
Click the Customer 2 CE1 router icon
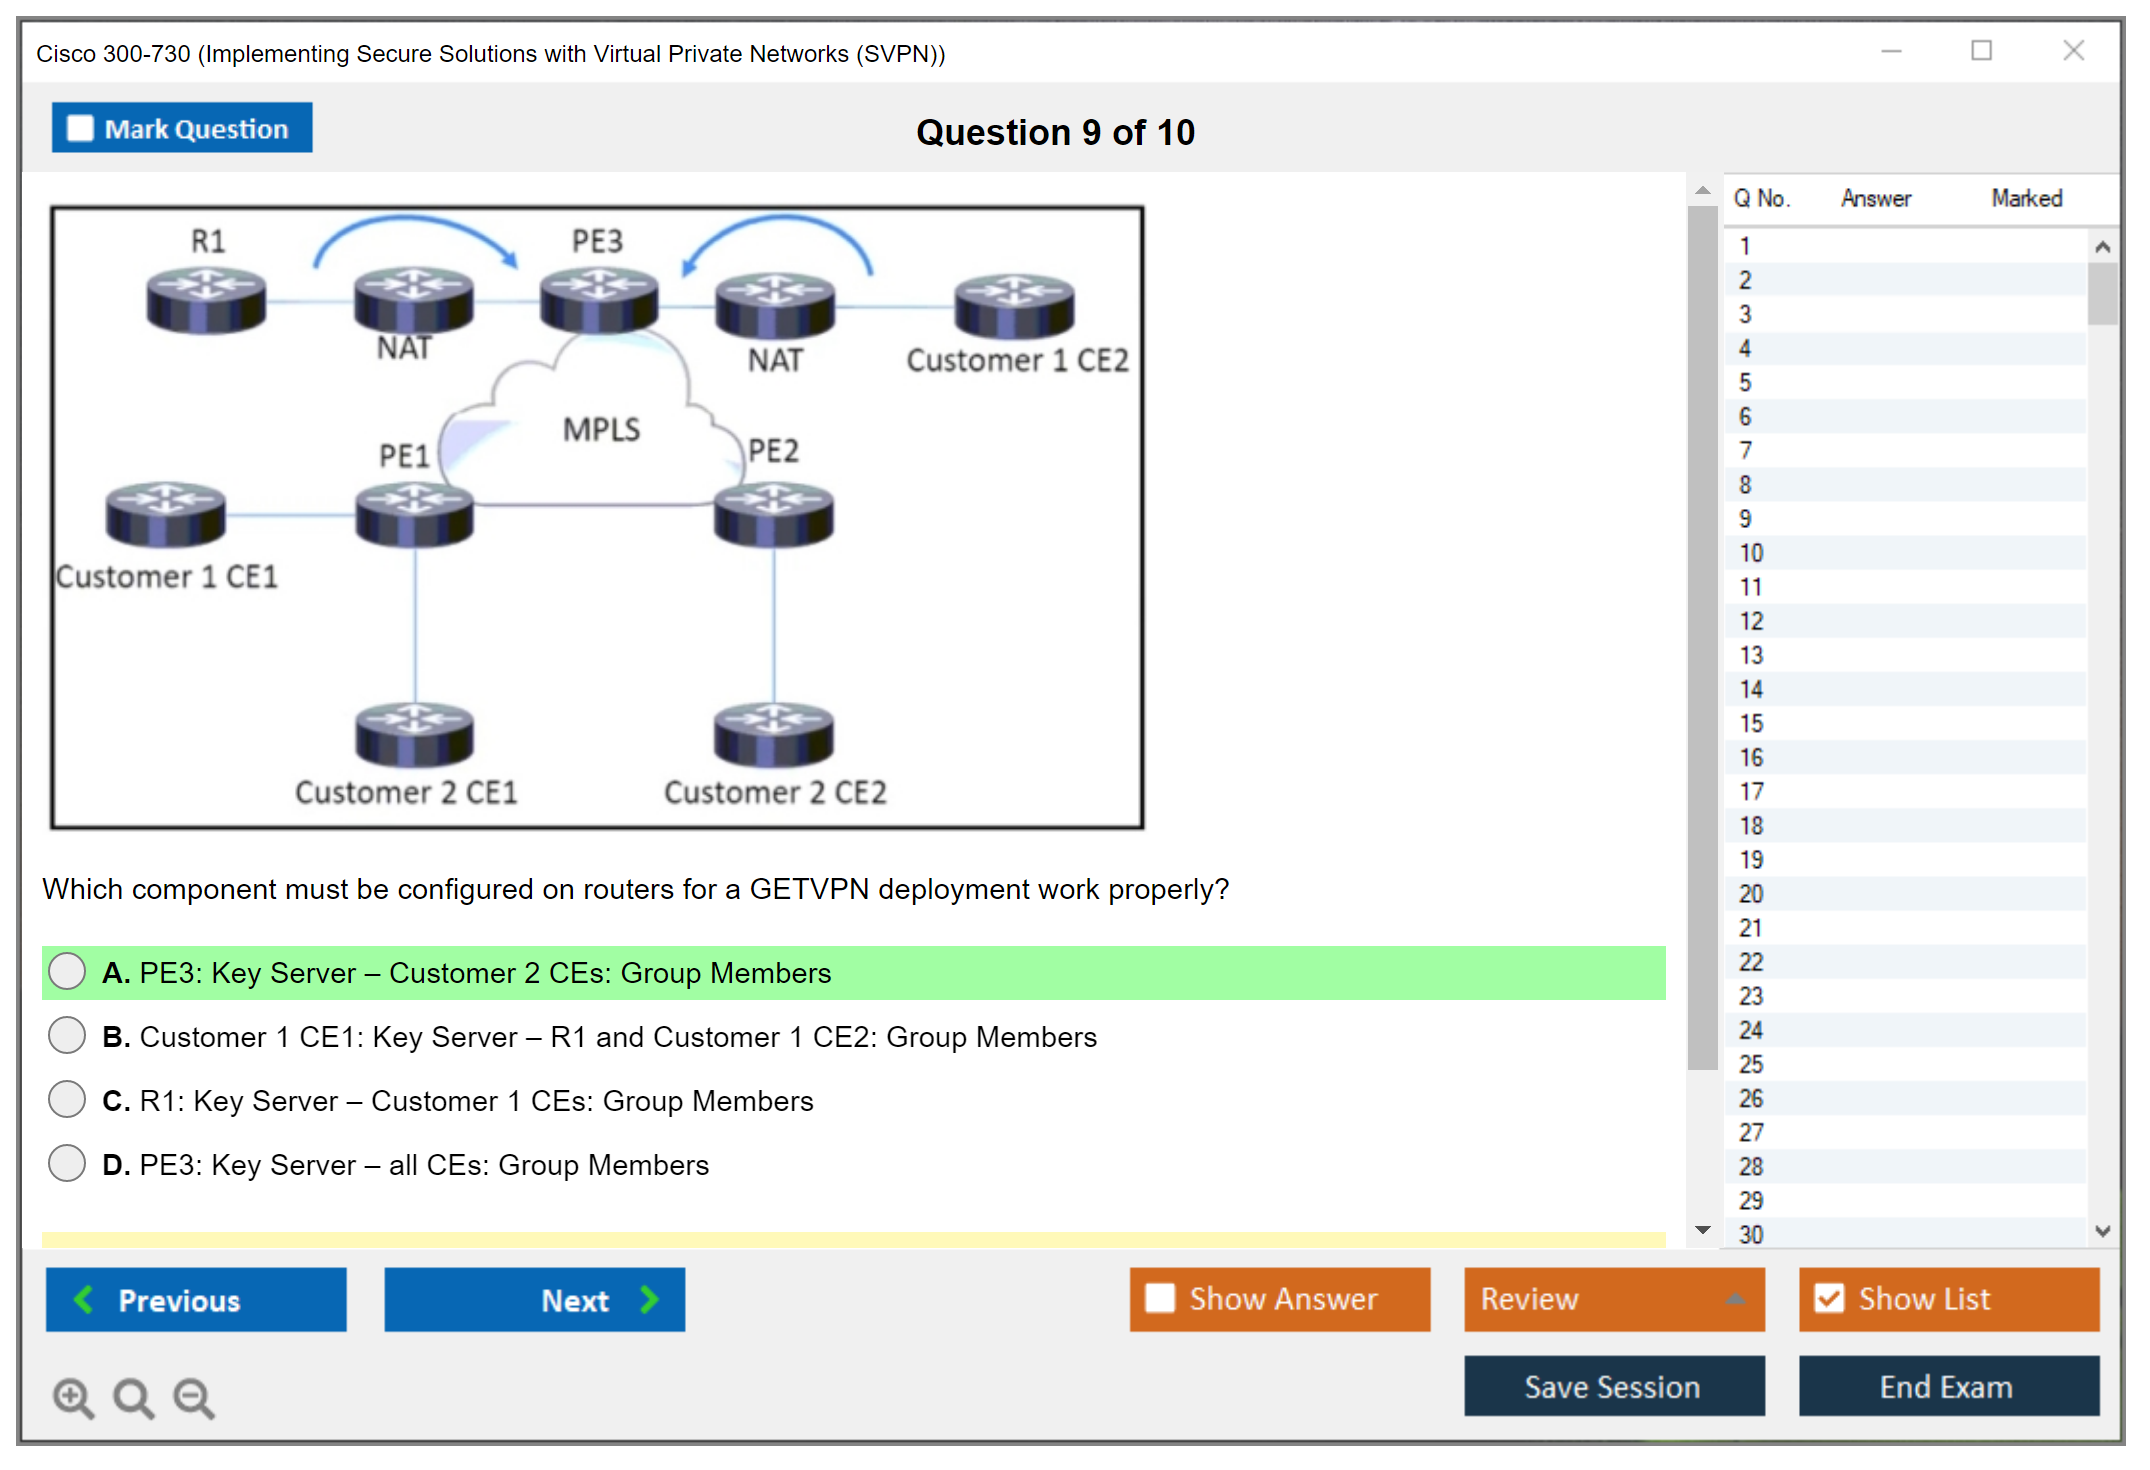click(414, 735)
